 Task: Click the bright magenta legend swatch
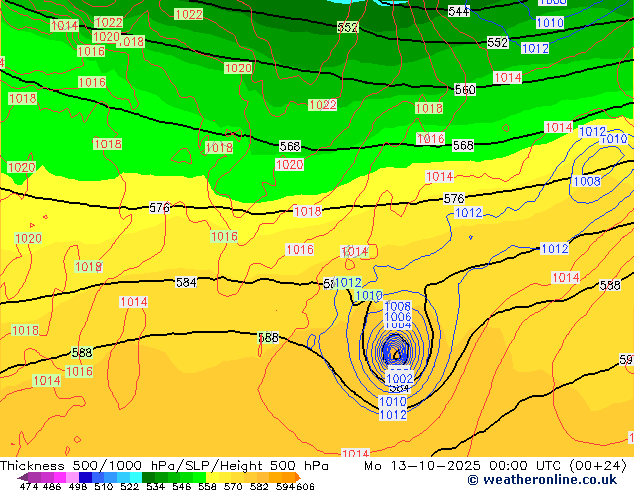pyautogui.click(x=60, y=477)
